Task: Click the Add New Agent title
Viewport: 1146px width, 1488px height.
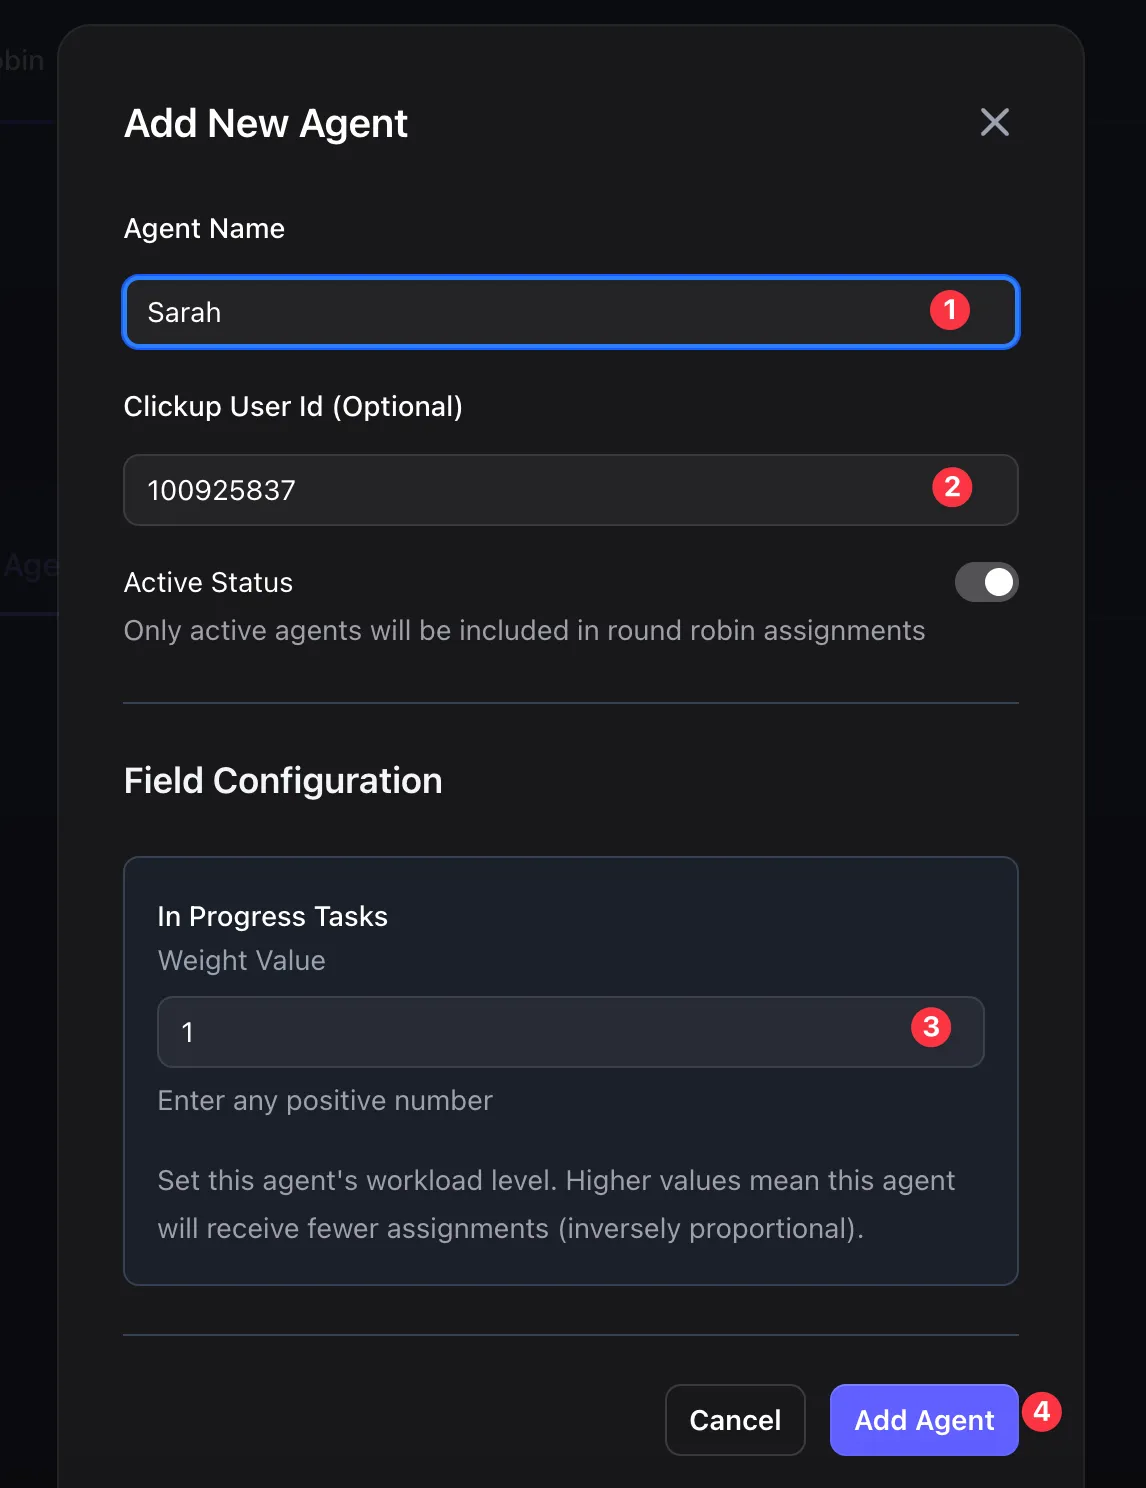Action: [x=265, y=123]
